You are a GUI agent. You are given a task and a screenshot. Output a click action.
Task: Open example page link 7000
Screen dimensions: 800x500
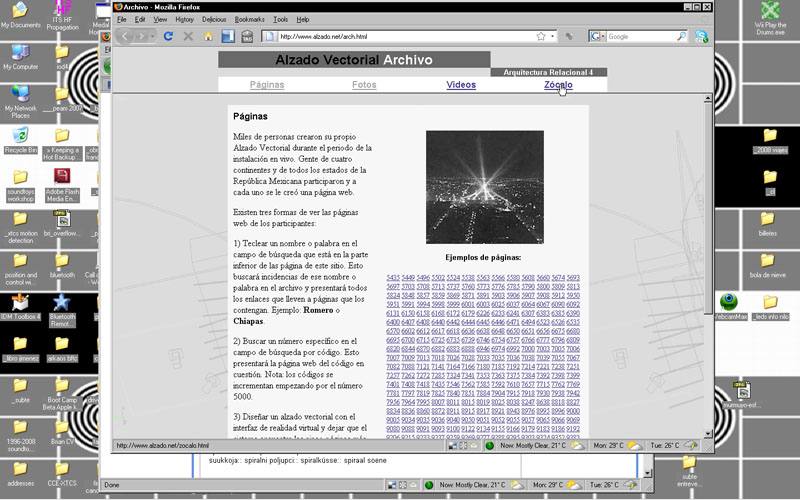[x=528, y=348]
